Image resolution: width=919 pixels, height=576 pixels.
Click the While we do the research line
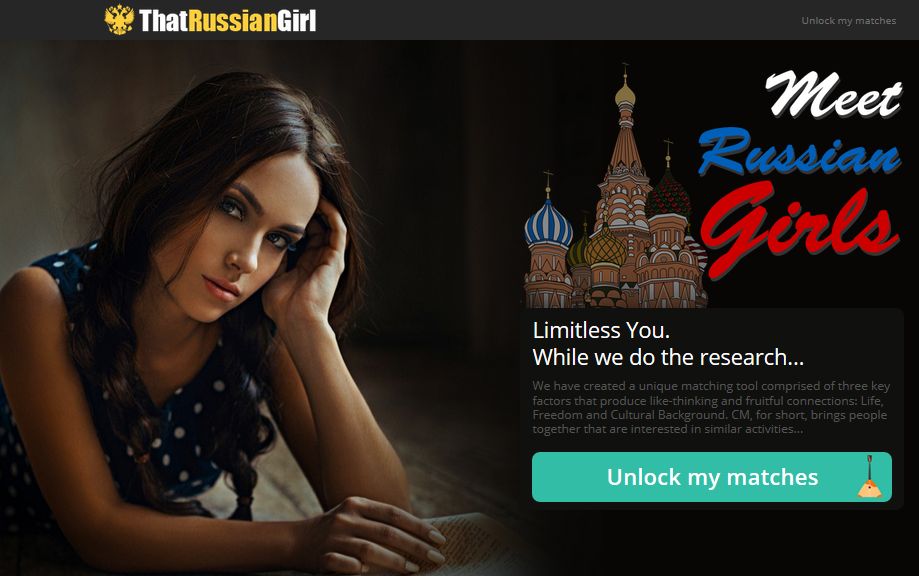click(668, 357)
